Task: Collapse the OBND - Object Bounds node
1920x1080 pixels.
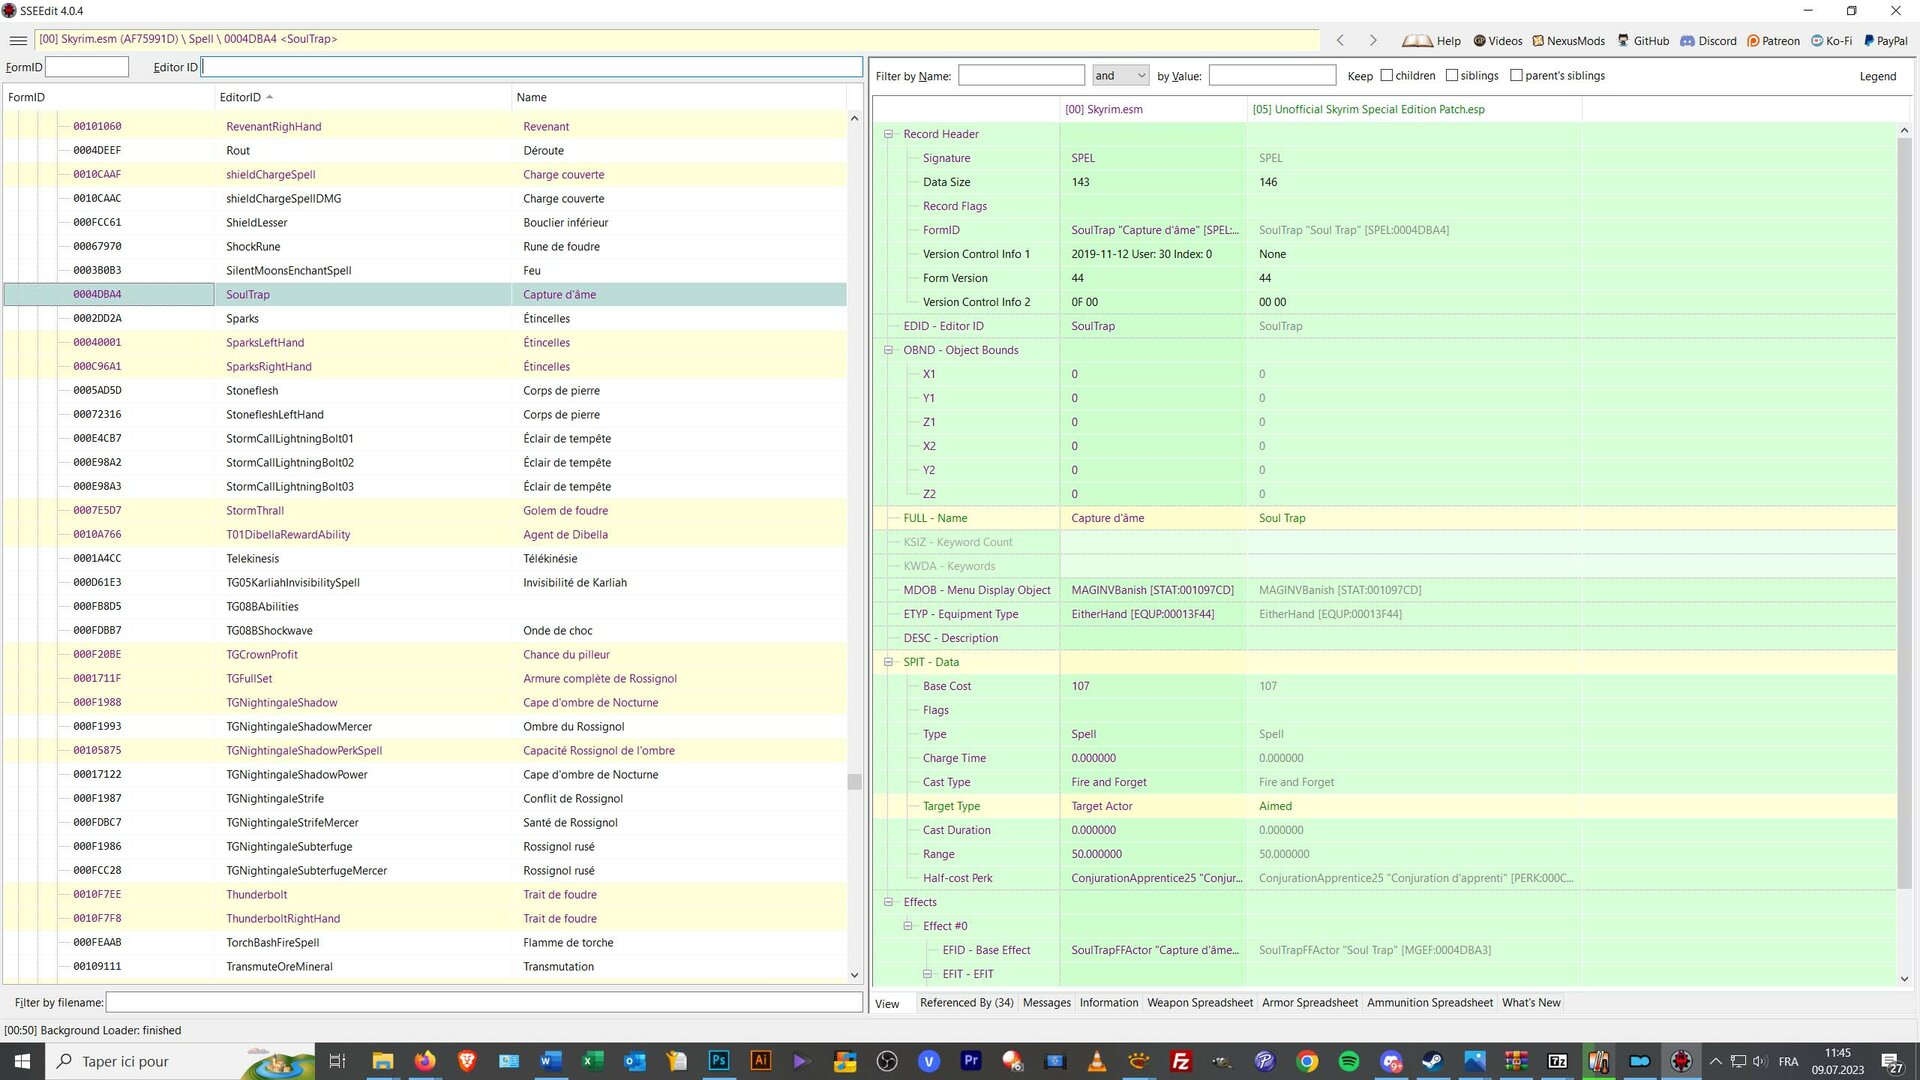Action: (x=888, y=350)
